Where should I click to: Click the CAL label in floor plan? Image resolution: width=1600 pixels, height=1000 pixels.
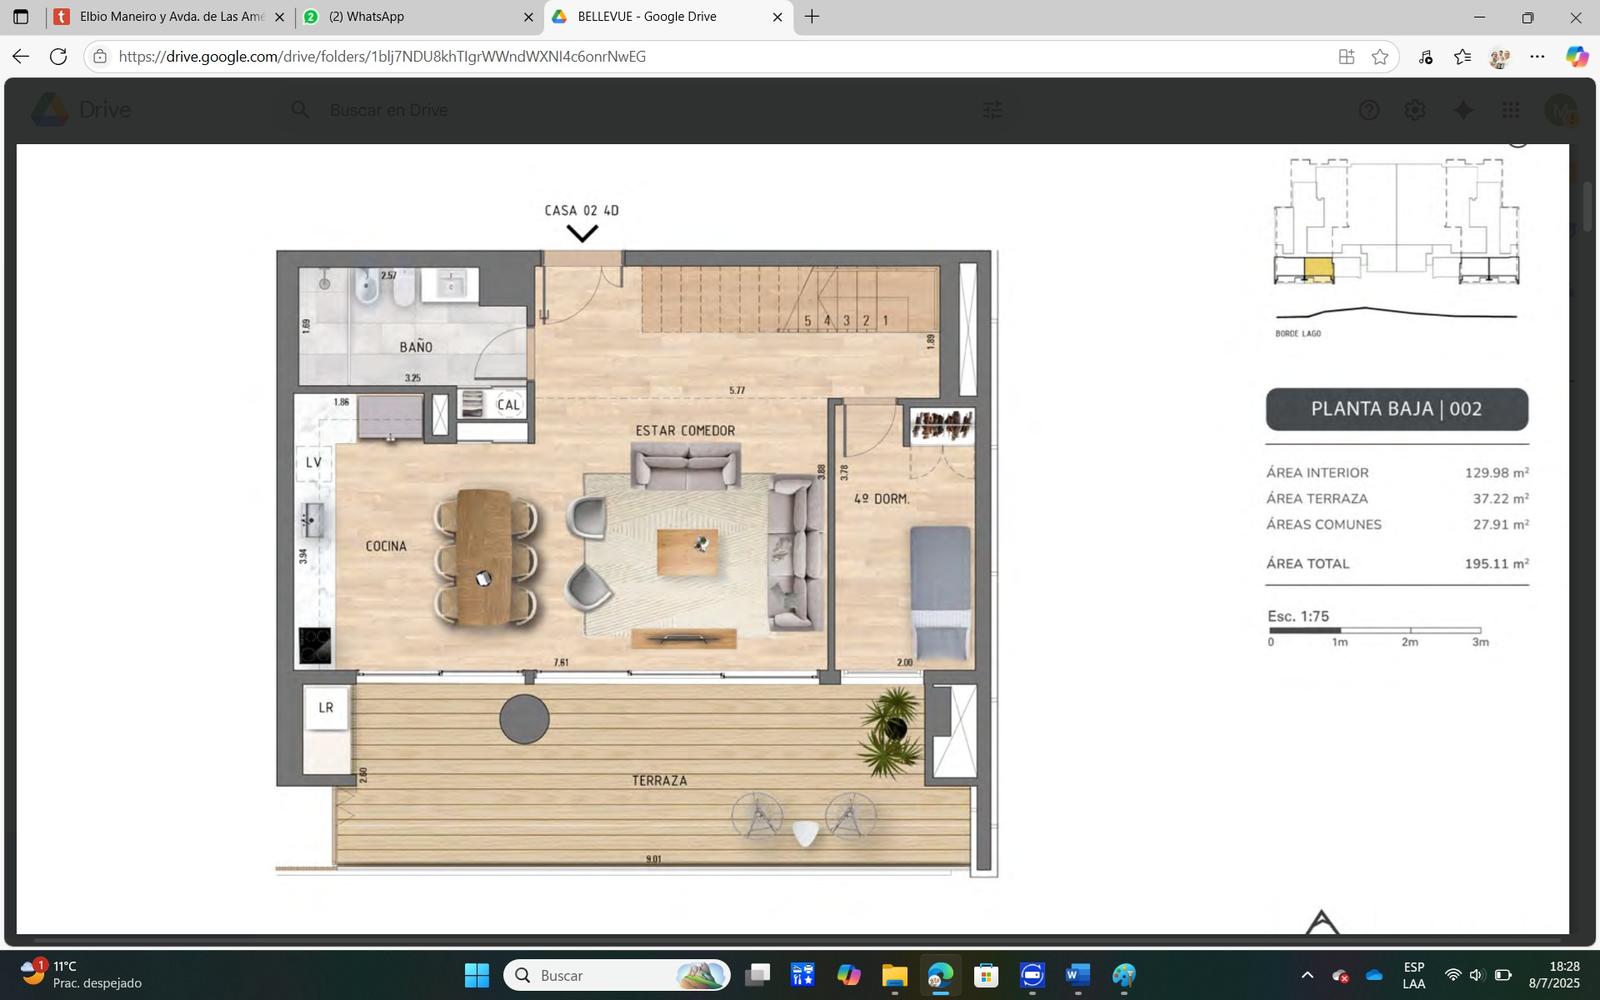coord(508,405)
